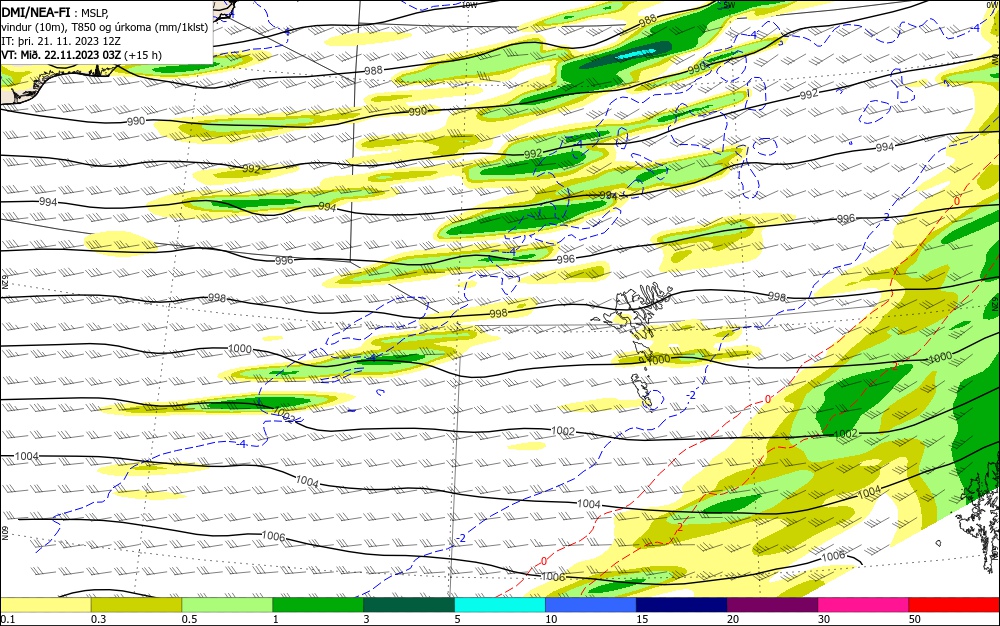The image size is (1000, 626).
Task: Click the '10W' longitude label
Action: point(469,5)
